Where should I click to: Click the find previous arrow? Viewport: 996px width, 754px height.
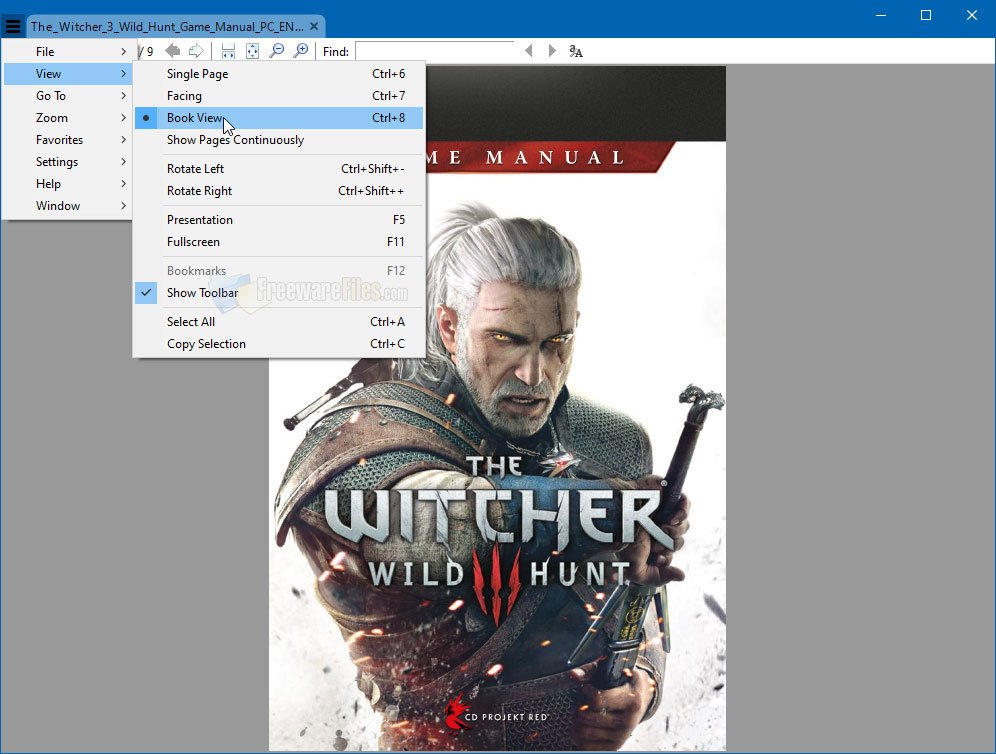coord(529,50)
